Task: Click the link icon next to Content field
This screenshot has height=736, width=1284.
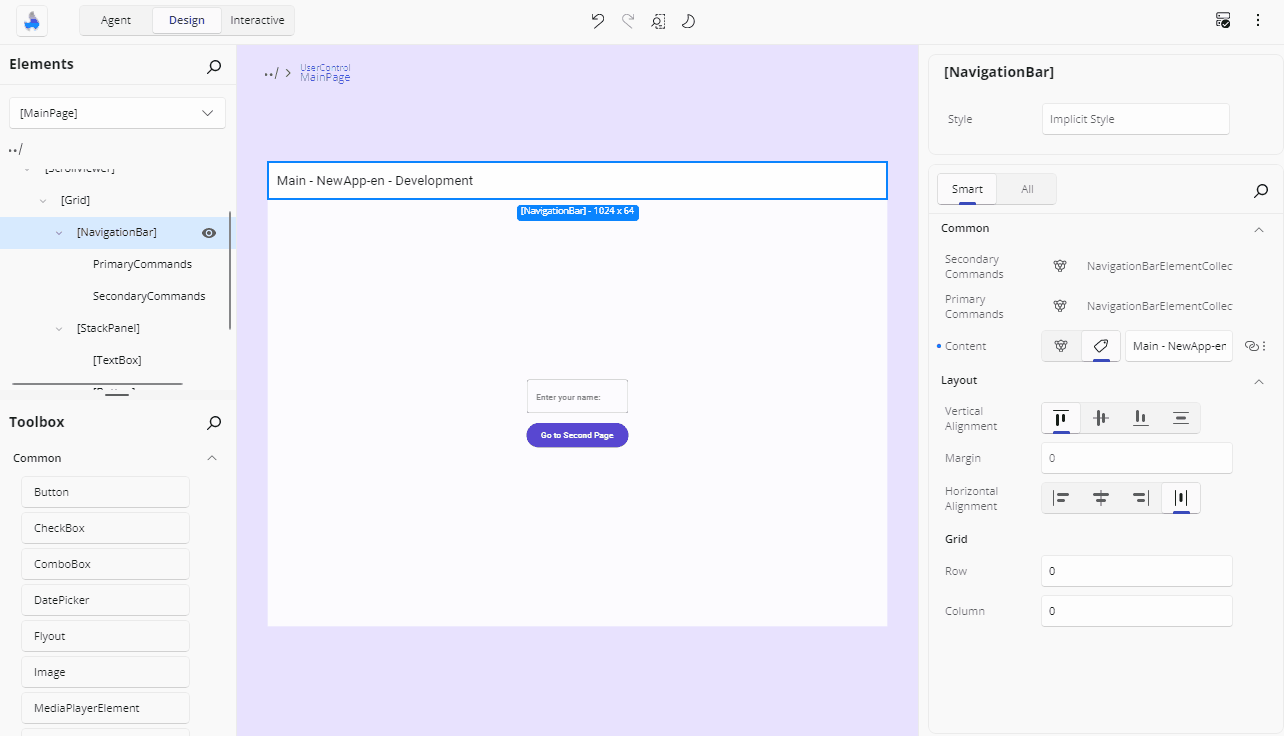Action: pos(1253,345)
